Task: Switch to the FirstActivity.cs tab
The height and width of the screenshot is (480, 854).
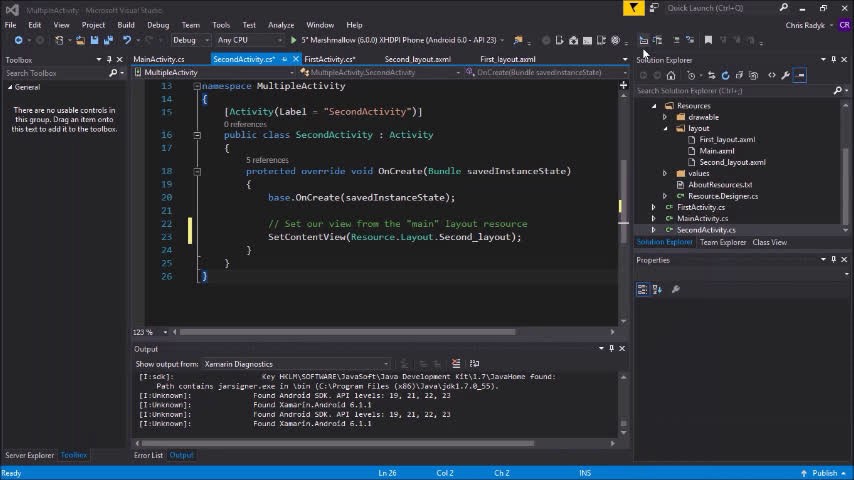Action: [x=330, y=59]
